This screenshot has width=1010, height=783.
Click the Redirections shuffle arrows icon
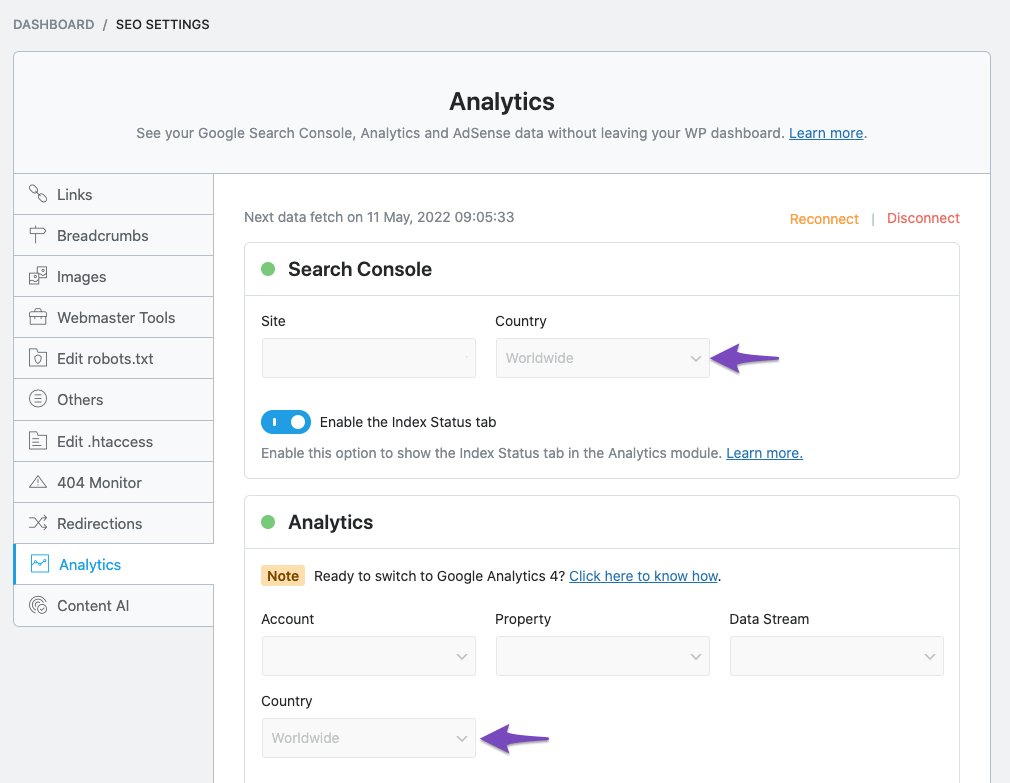[x=38, y=523]
